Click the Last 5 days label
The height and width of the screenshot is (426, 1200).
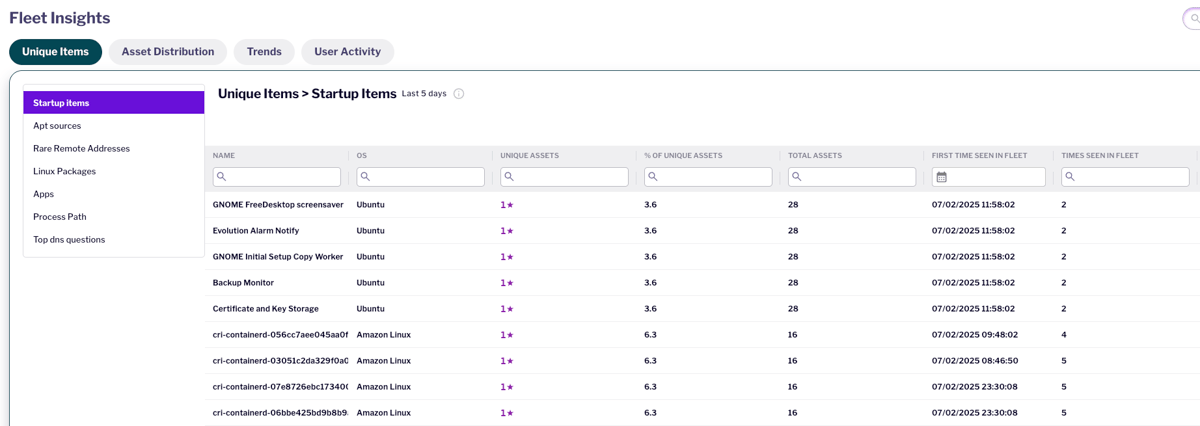pyautogui.click(x=424, y=94)
